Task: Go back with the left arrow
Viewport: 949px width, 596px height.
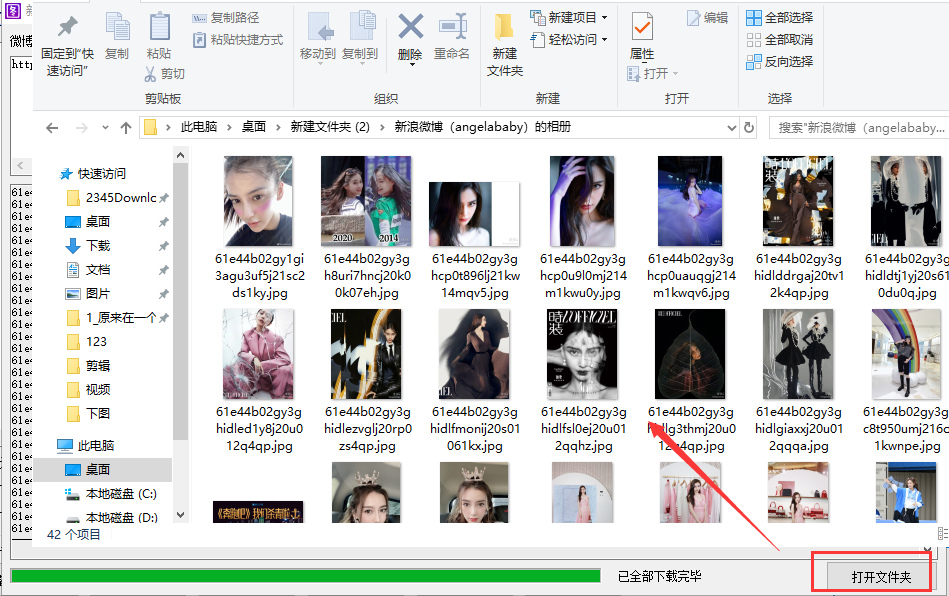Action: pyautogui.click(x=52, y=128)
